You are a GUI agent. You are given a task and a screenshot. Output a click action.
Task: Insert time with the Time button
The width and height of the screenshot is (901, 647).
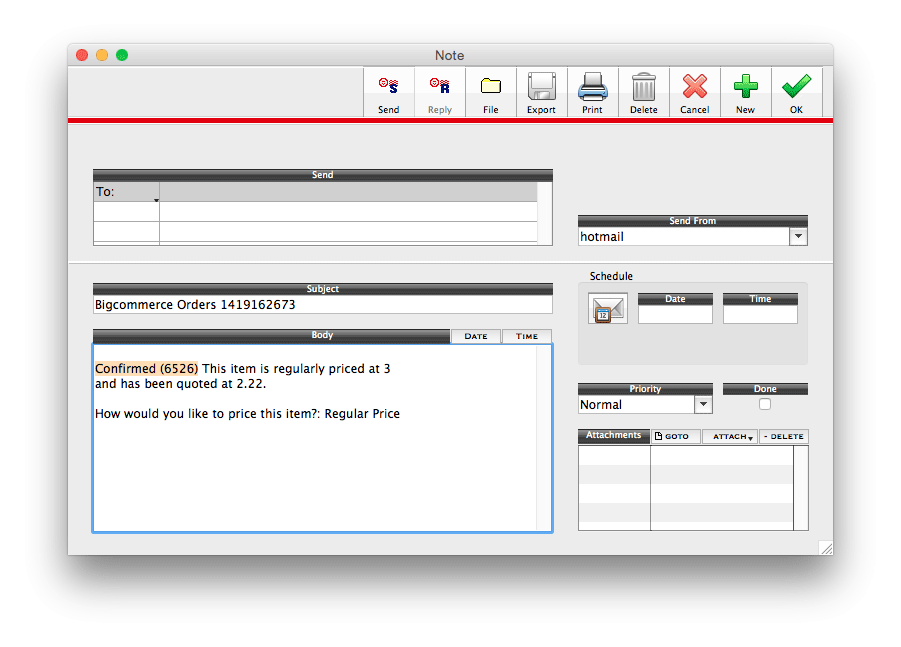(x=526, y=336)
